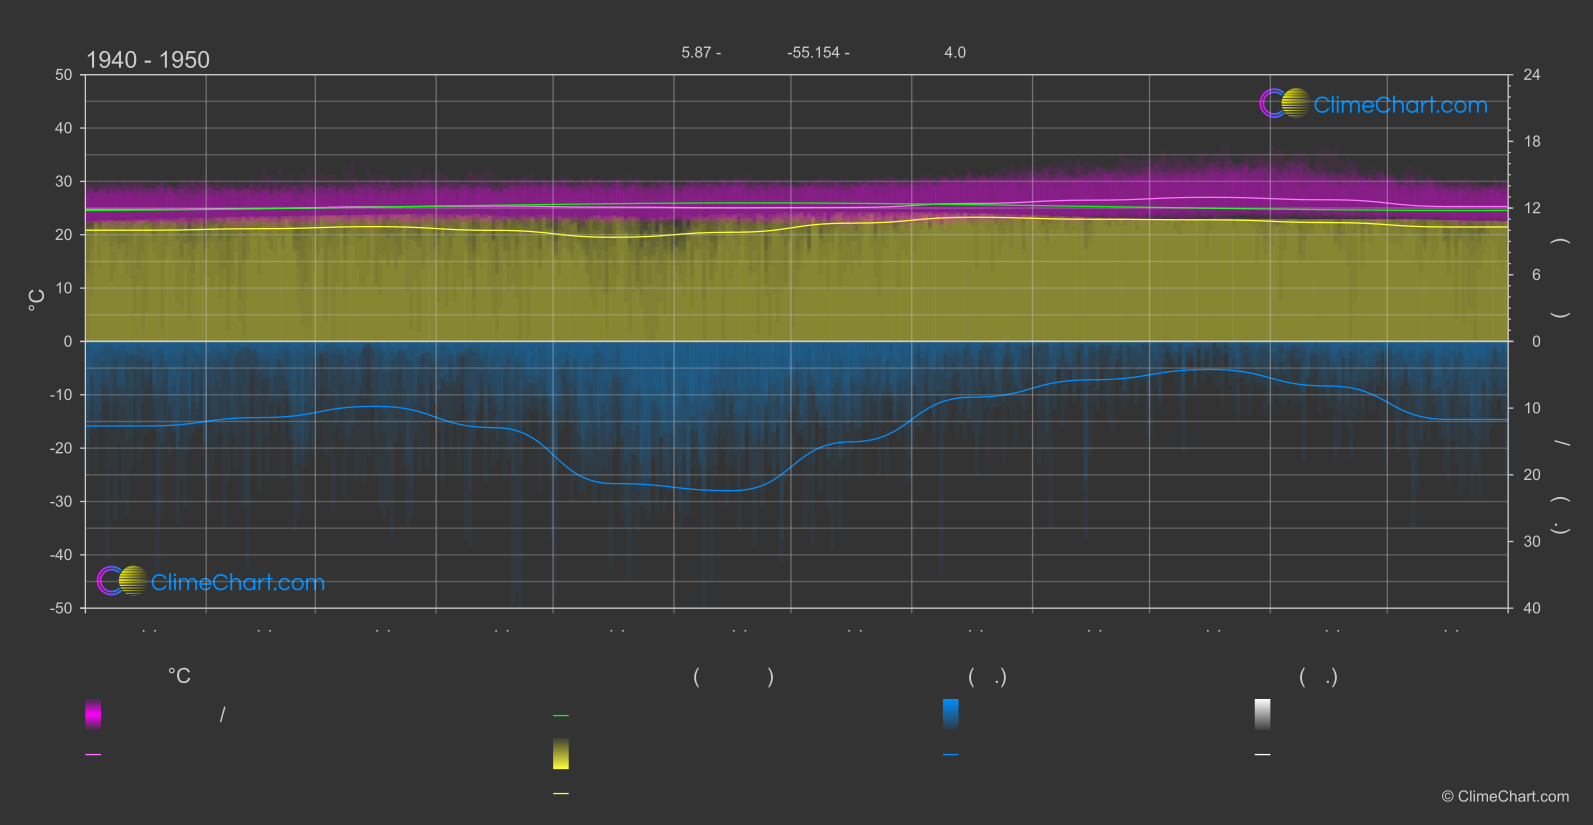Click the 4.0 value in the header

click(955, 52)
